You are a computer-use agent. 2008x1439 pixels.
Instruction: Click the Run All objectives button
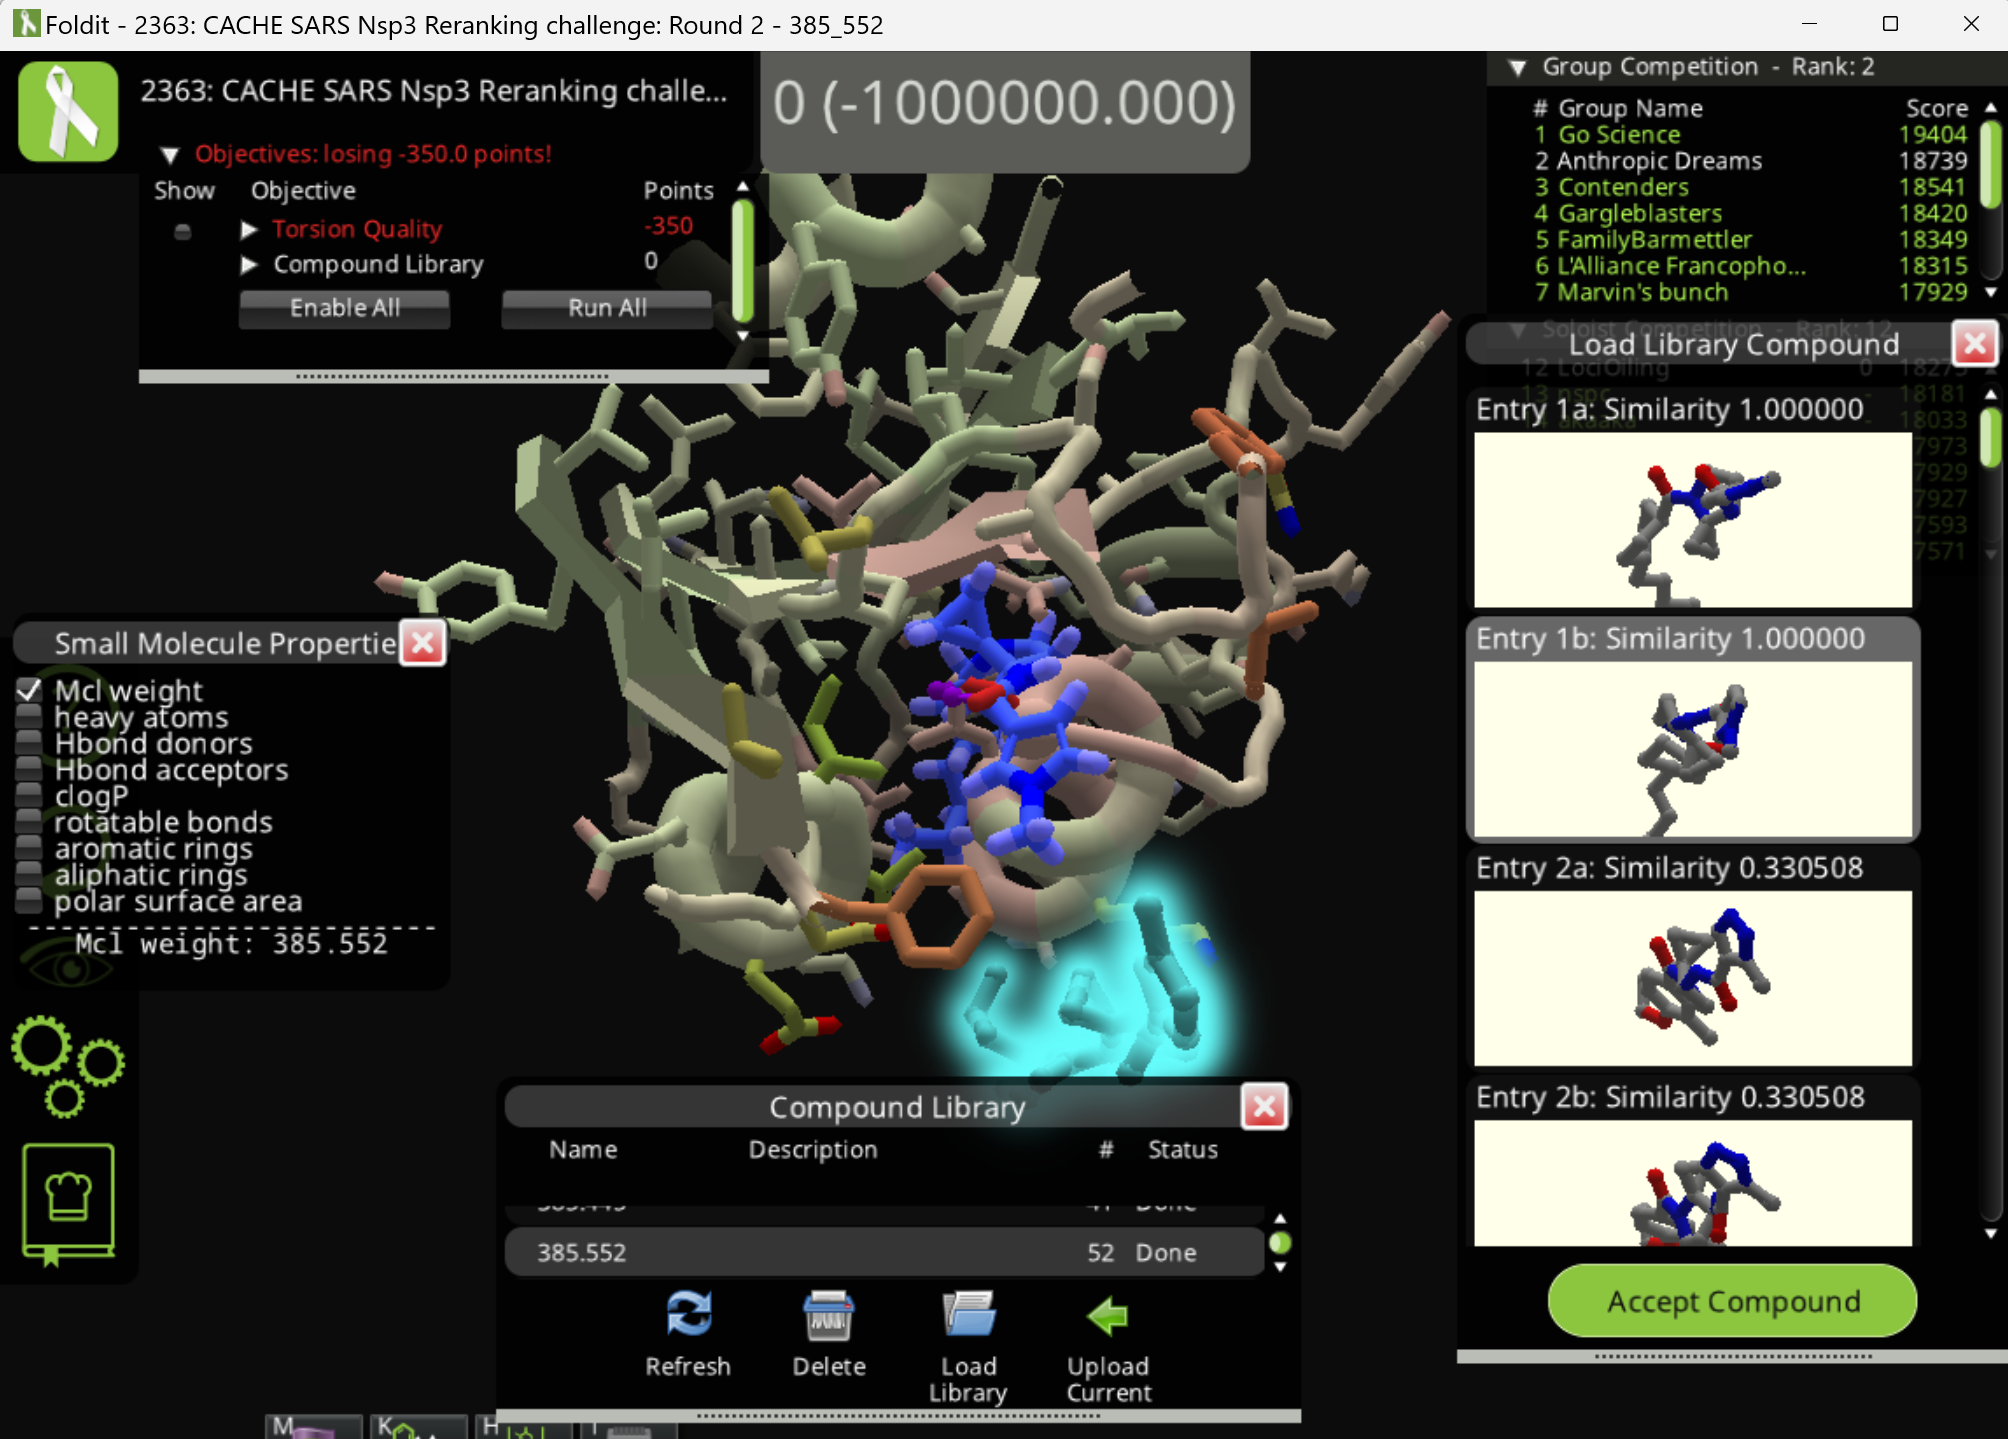606,308
